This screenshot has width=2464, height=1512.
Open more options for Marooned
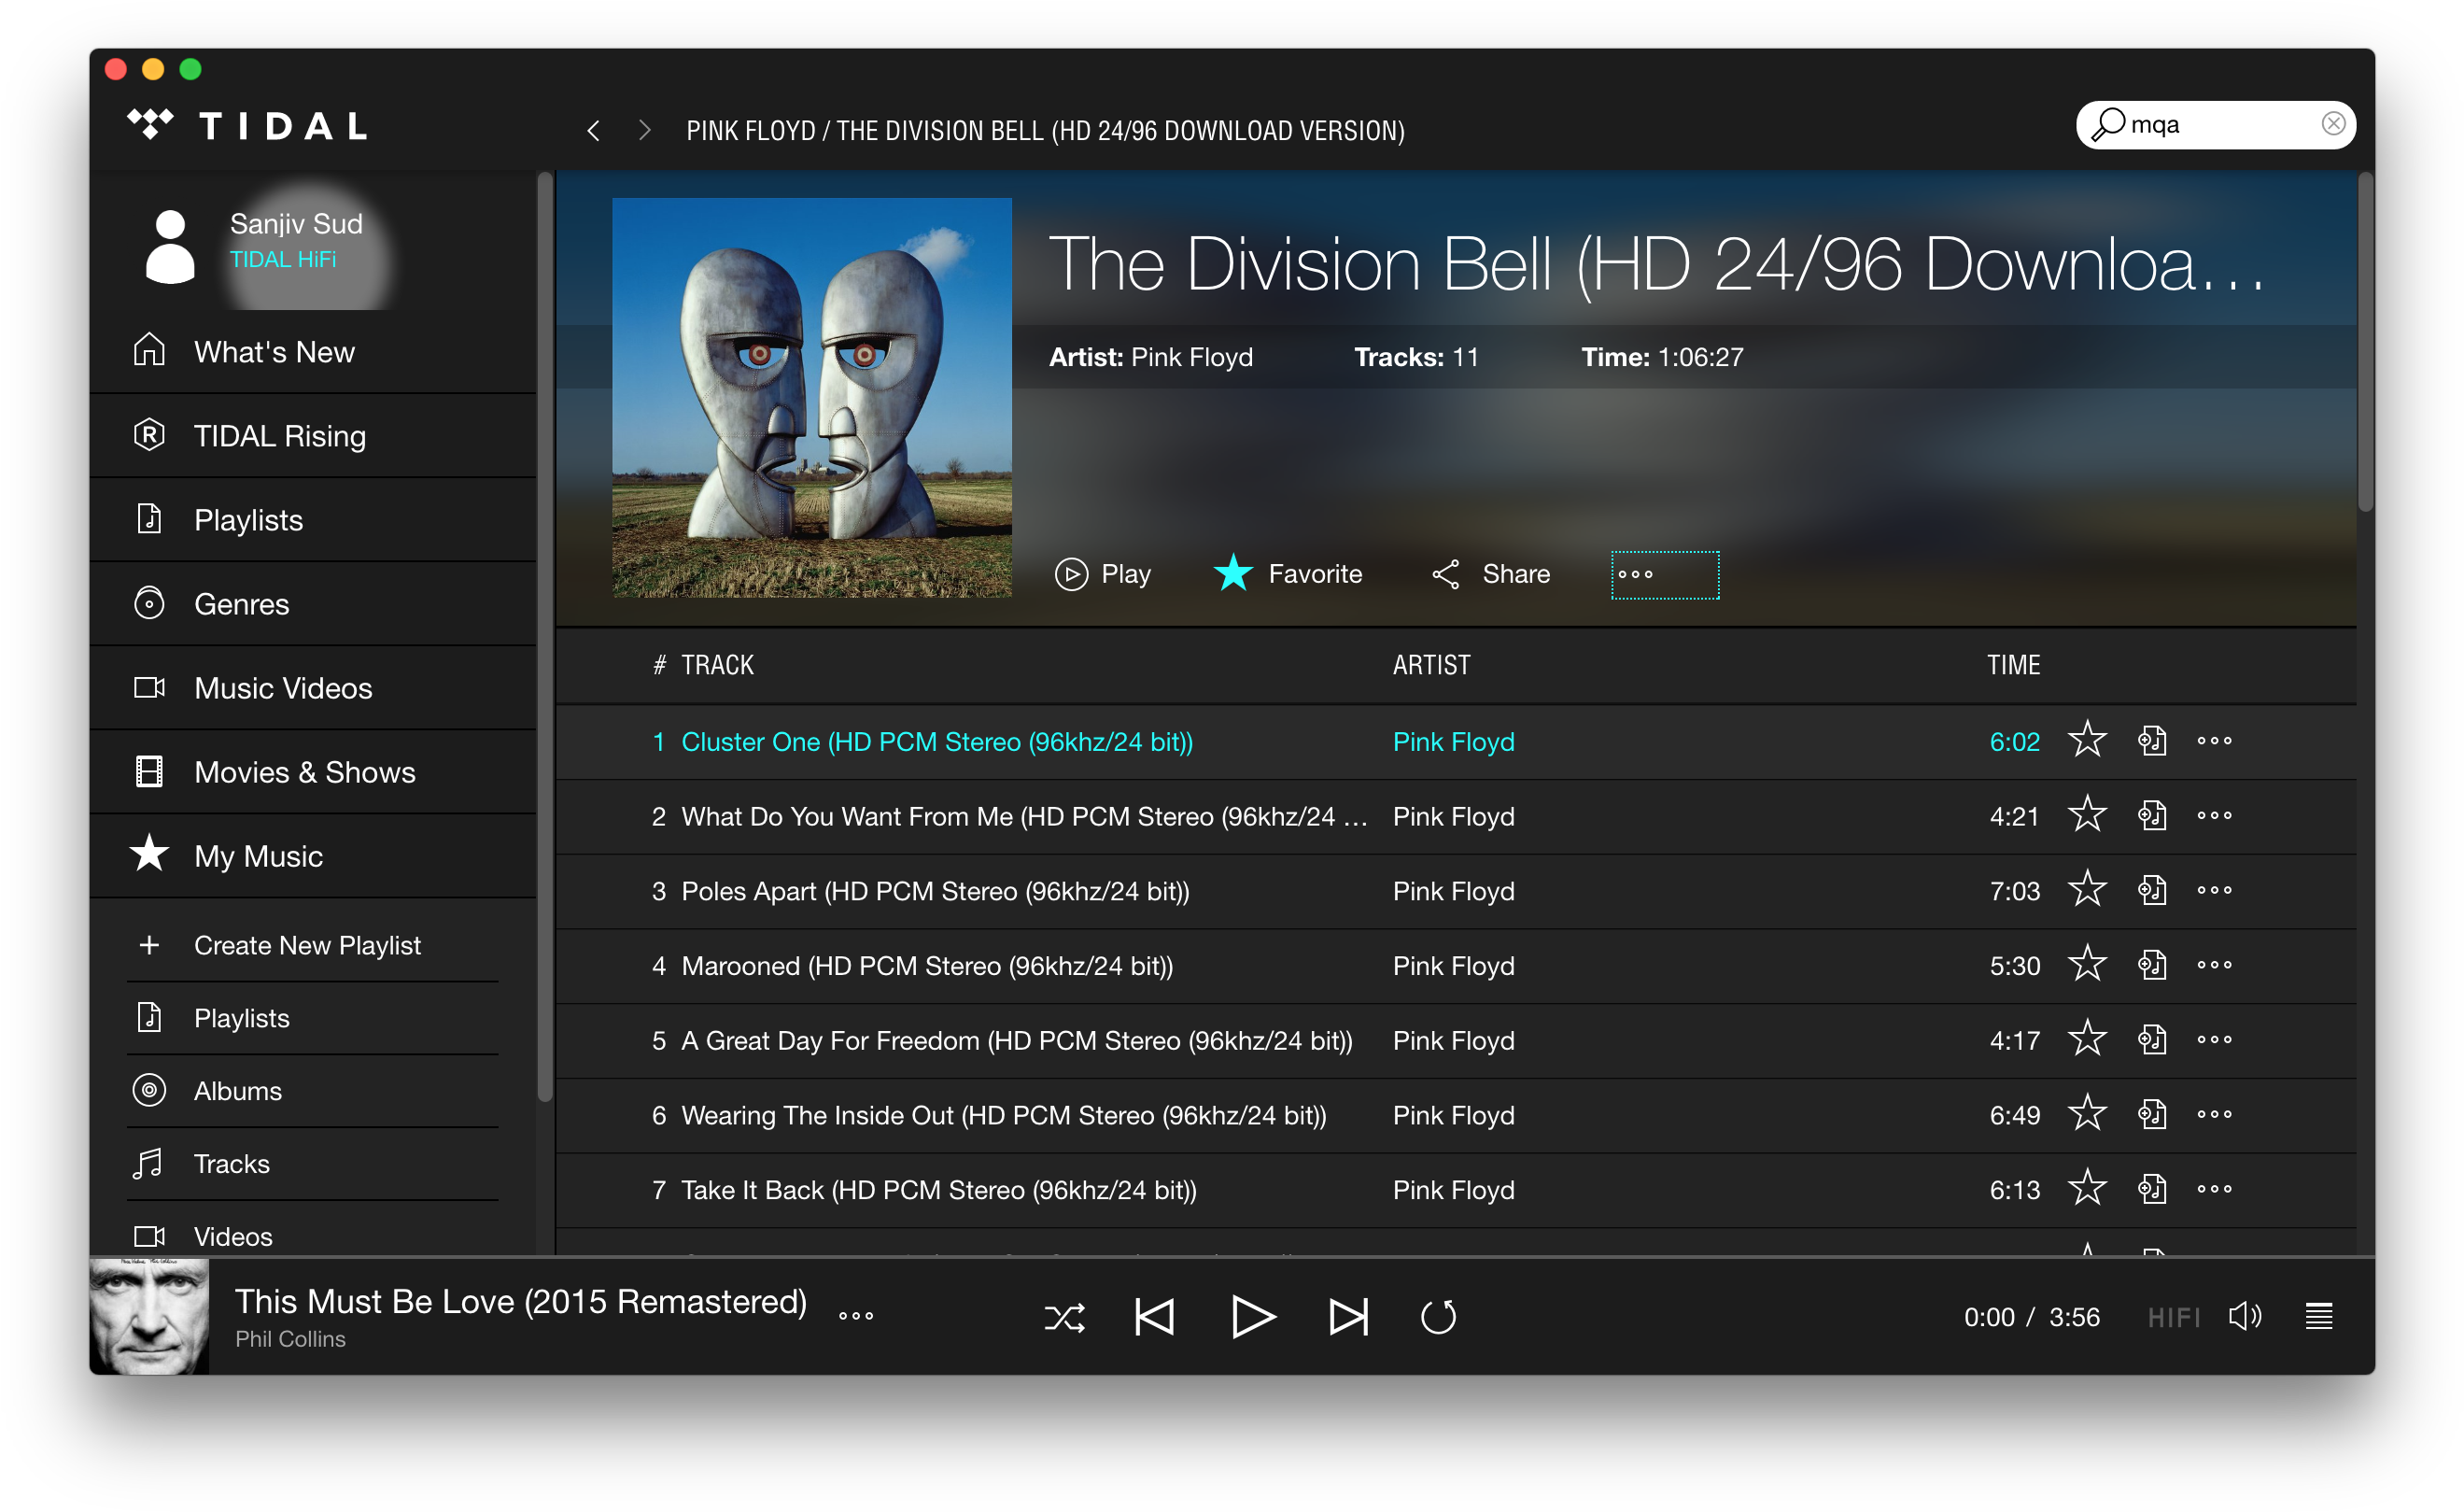point(2214,965)
